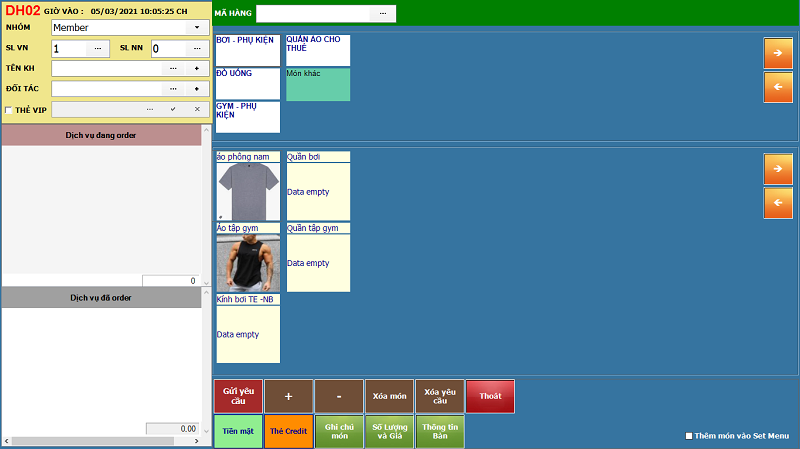Select the GYM - PHỤ KIỆN category

[247, 117]
